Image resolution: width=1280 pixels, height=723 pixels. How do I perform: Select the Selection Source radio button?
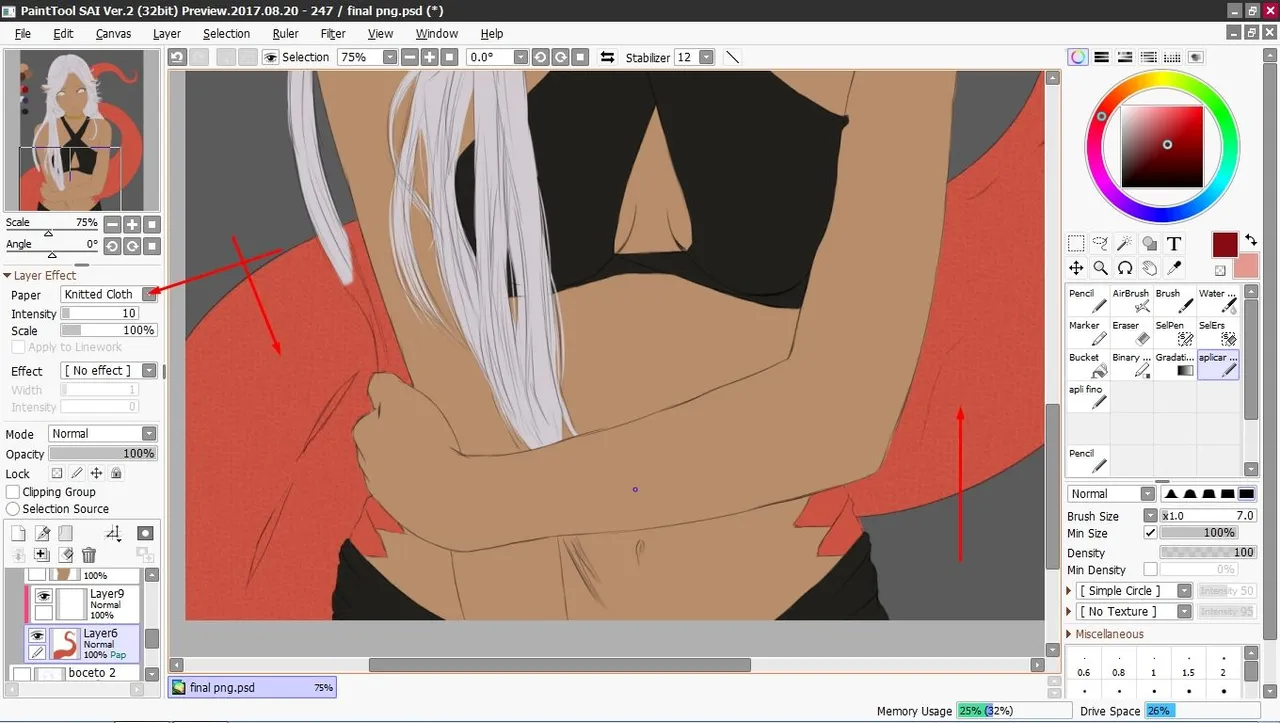[13, 509]
